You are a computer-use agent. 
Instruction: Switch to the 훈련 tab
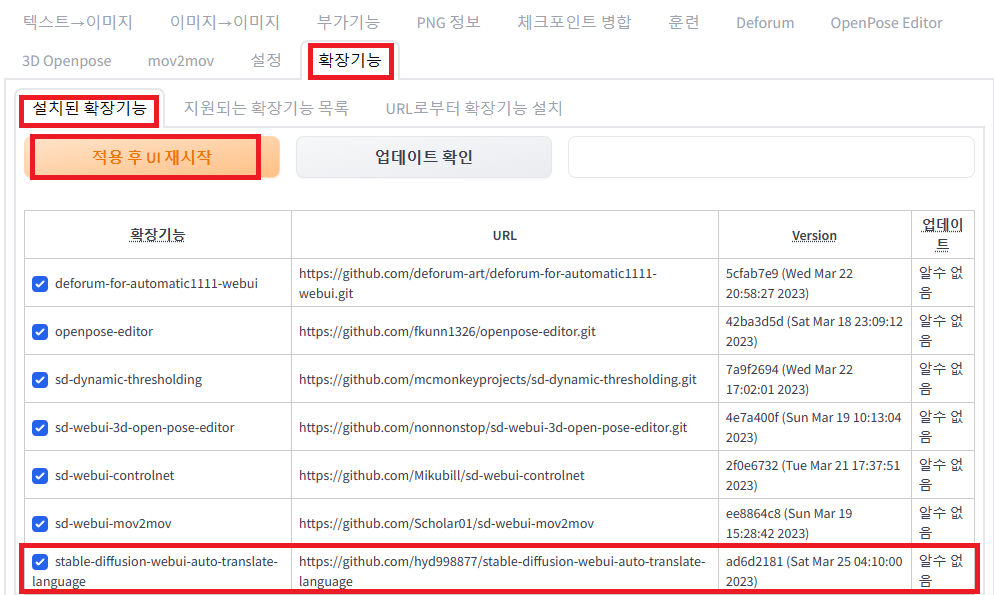pyautogui.click(x=684, y=22)
